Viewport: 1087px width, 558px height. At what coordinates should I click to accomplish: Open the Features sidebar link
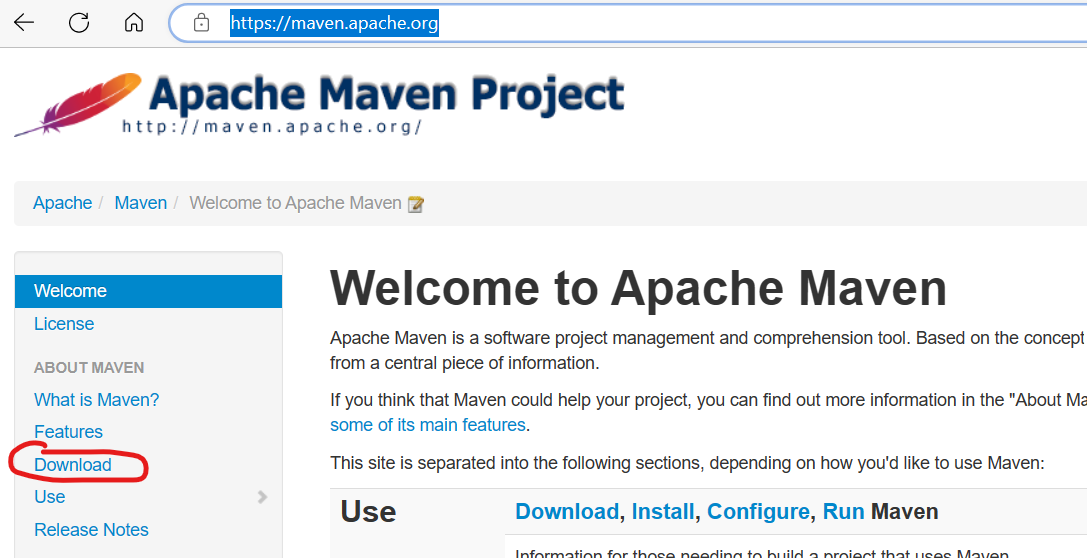tap(68, 432)
